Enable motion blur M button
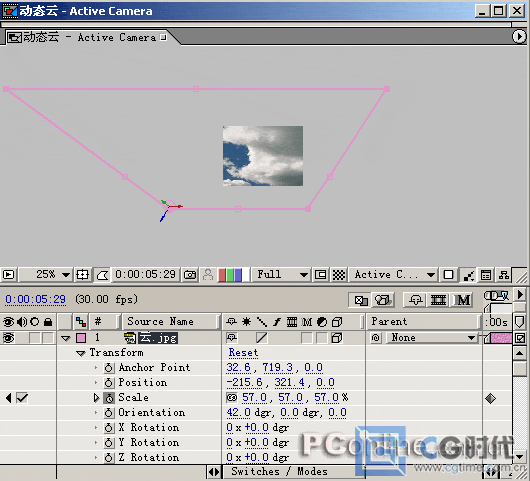The image size is (530, 481). [463, 300]
